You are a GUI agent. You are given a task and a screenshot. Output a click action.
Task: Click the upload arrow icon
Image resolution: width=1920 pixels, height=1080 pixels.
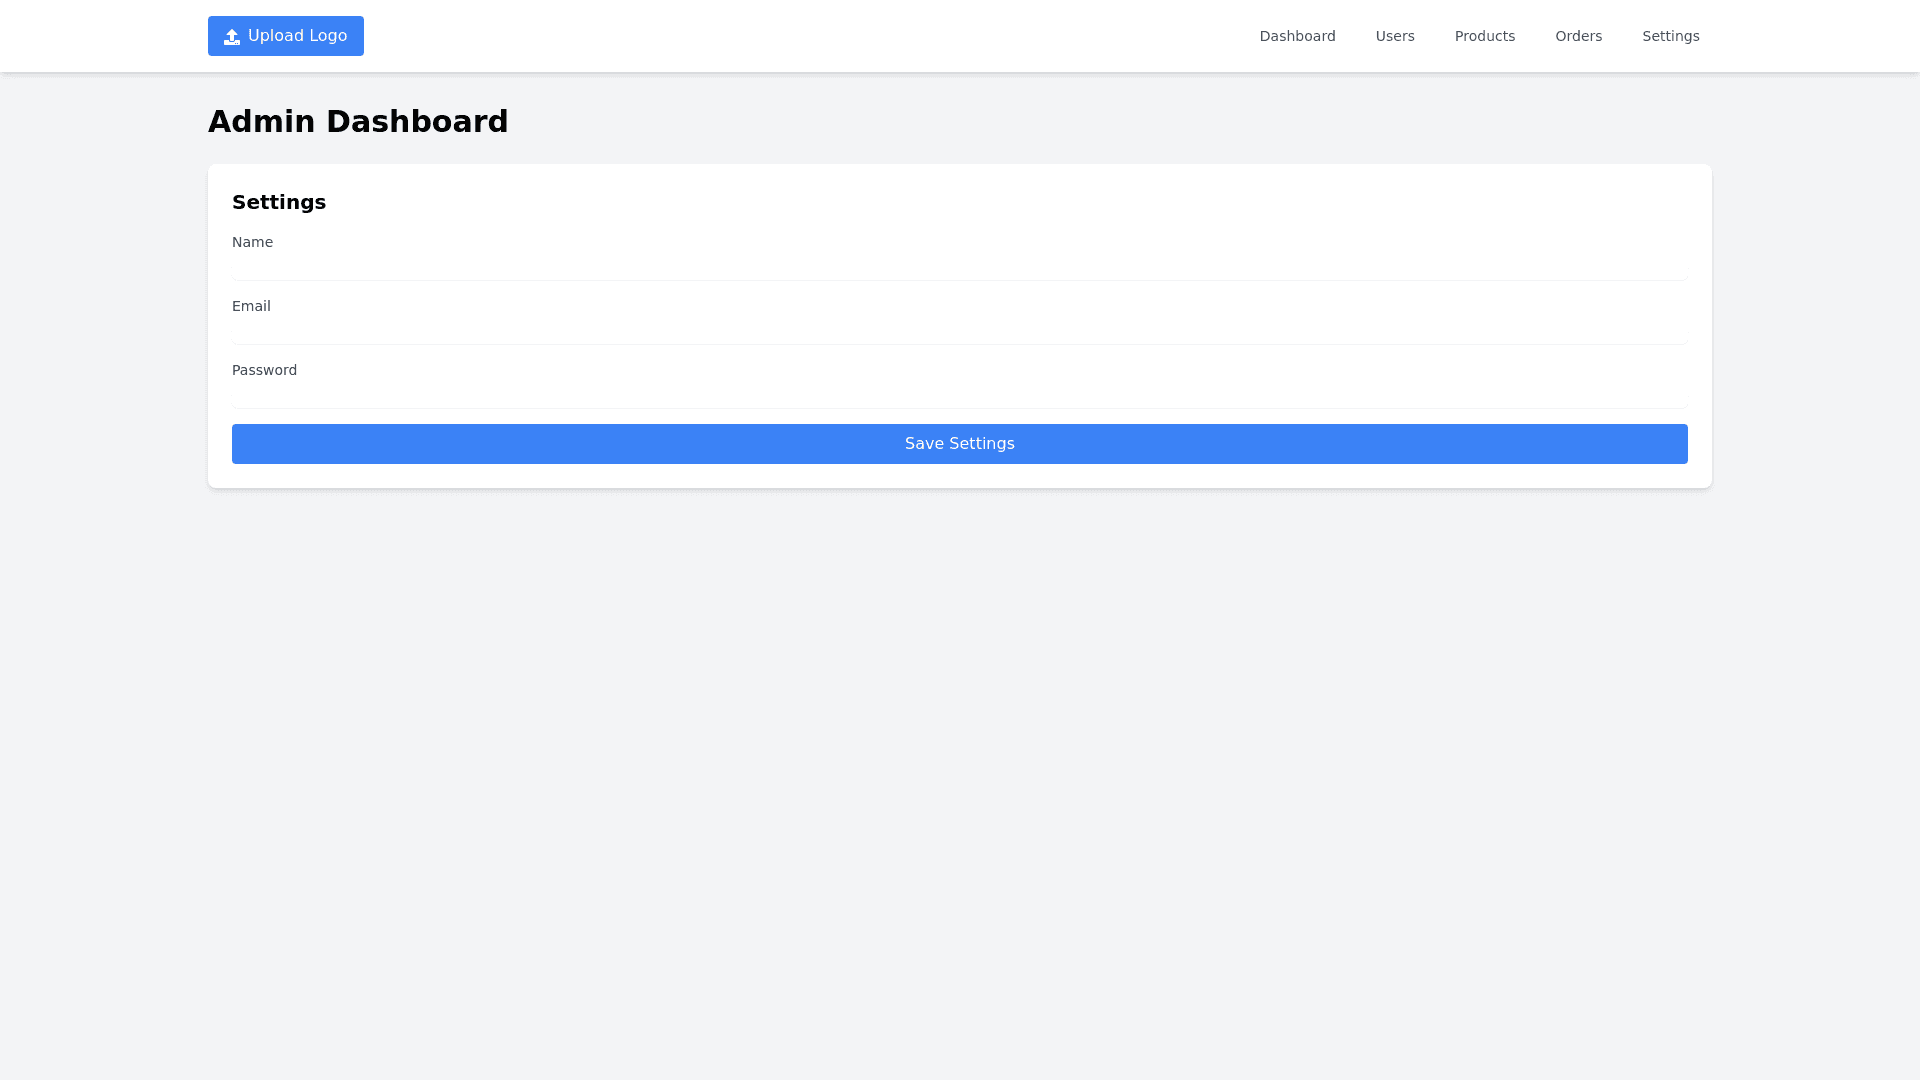232,37
